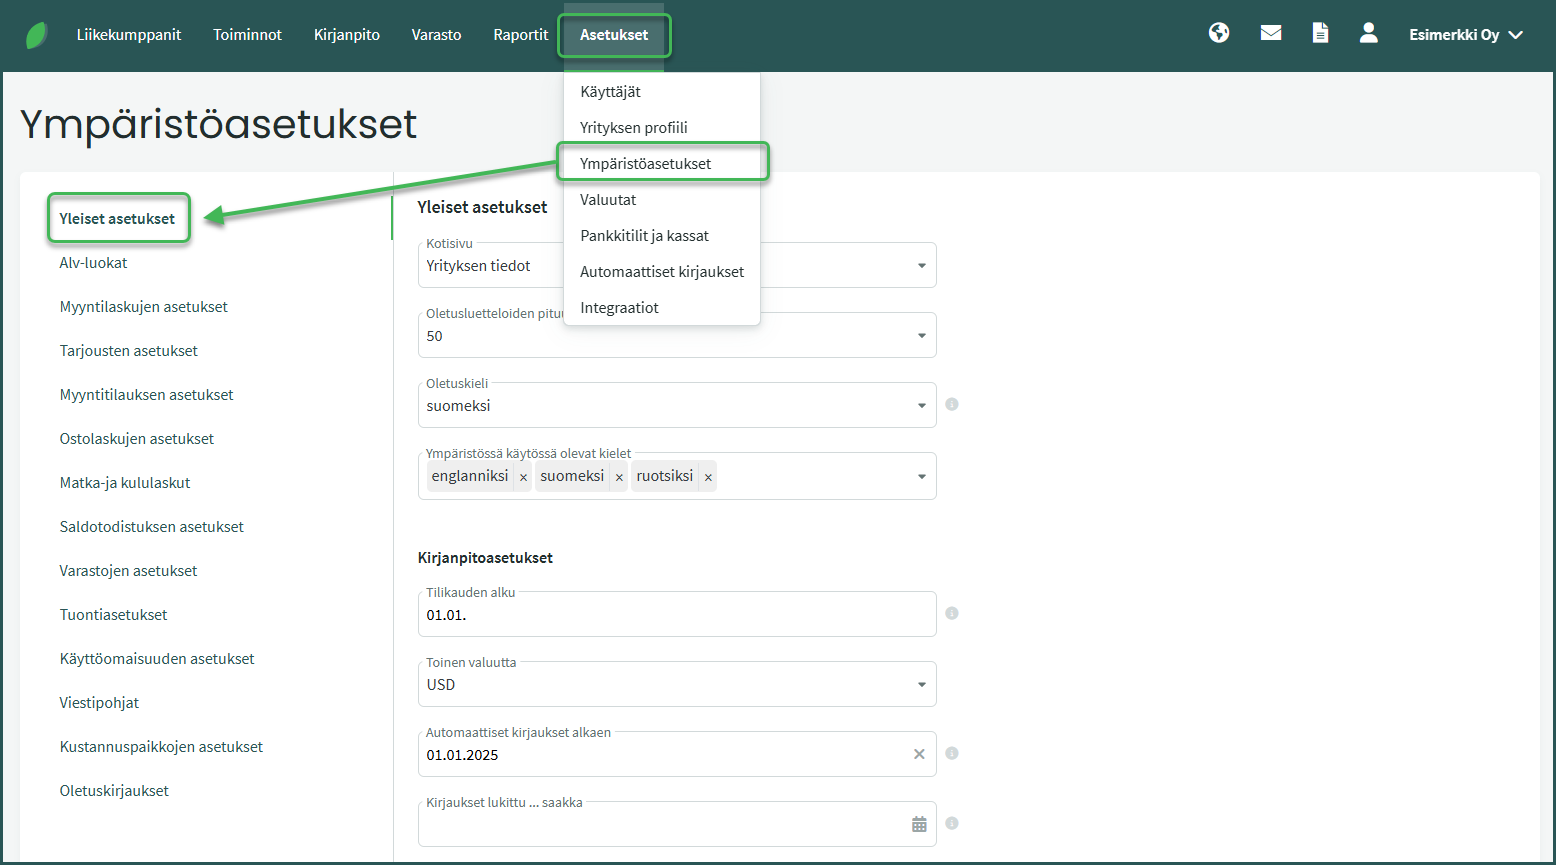Go to Alv-luokat settings section
Screen dimensions: 1556x865
tap(94, 263)
